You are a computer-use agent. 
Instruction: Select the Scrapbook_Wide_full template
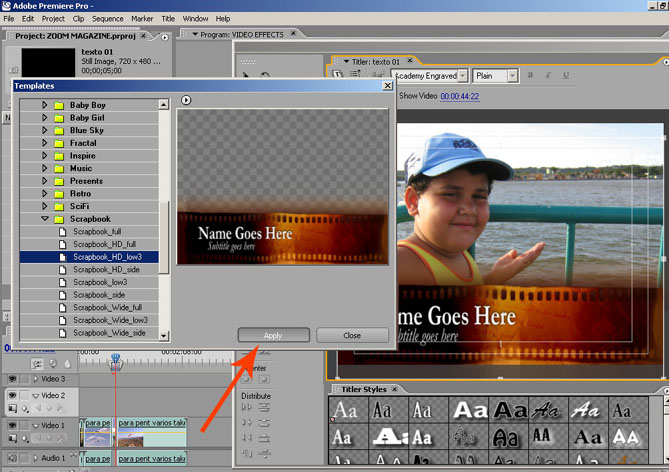pyautogui.click(x=108, y=308)
